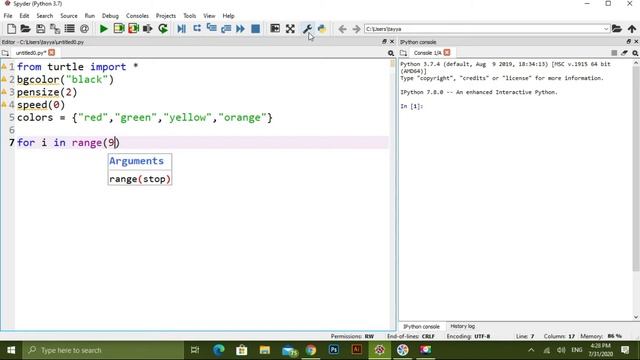Viewport: 640px width, 360px height.
Task: Close the Editor pane
Action: tap(392, 42)
